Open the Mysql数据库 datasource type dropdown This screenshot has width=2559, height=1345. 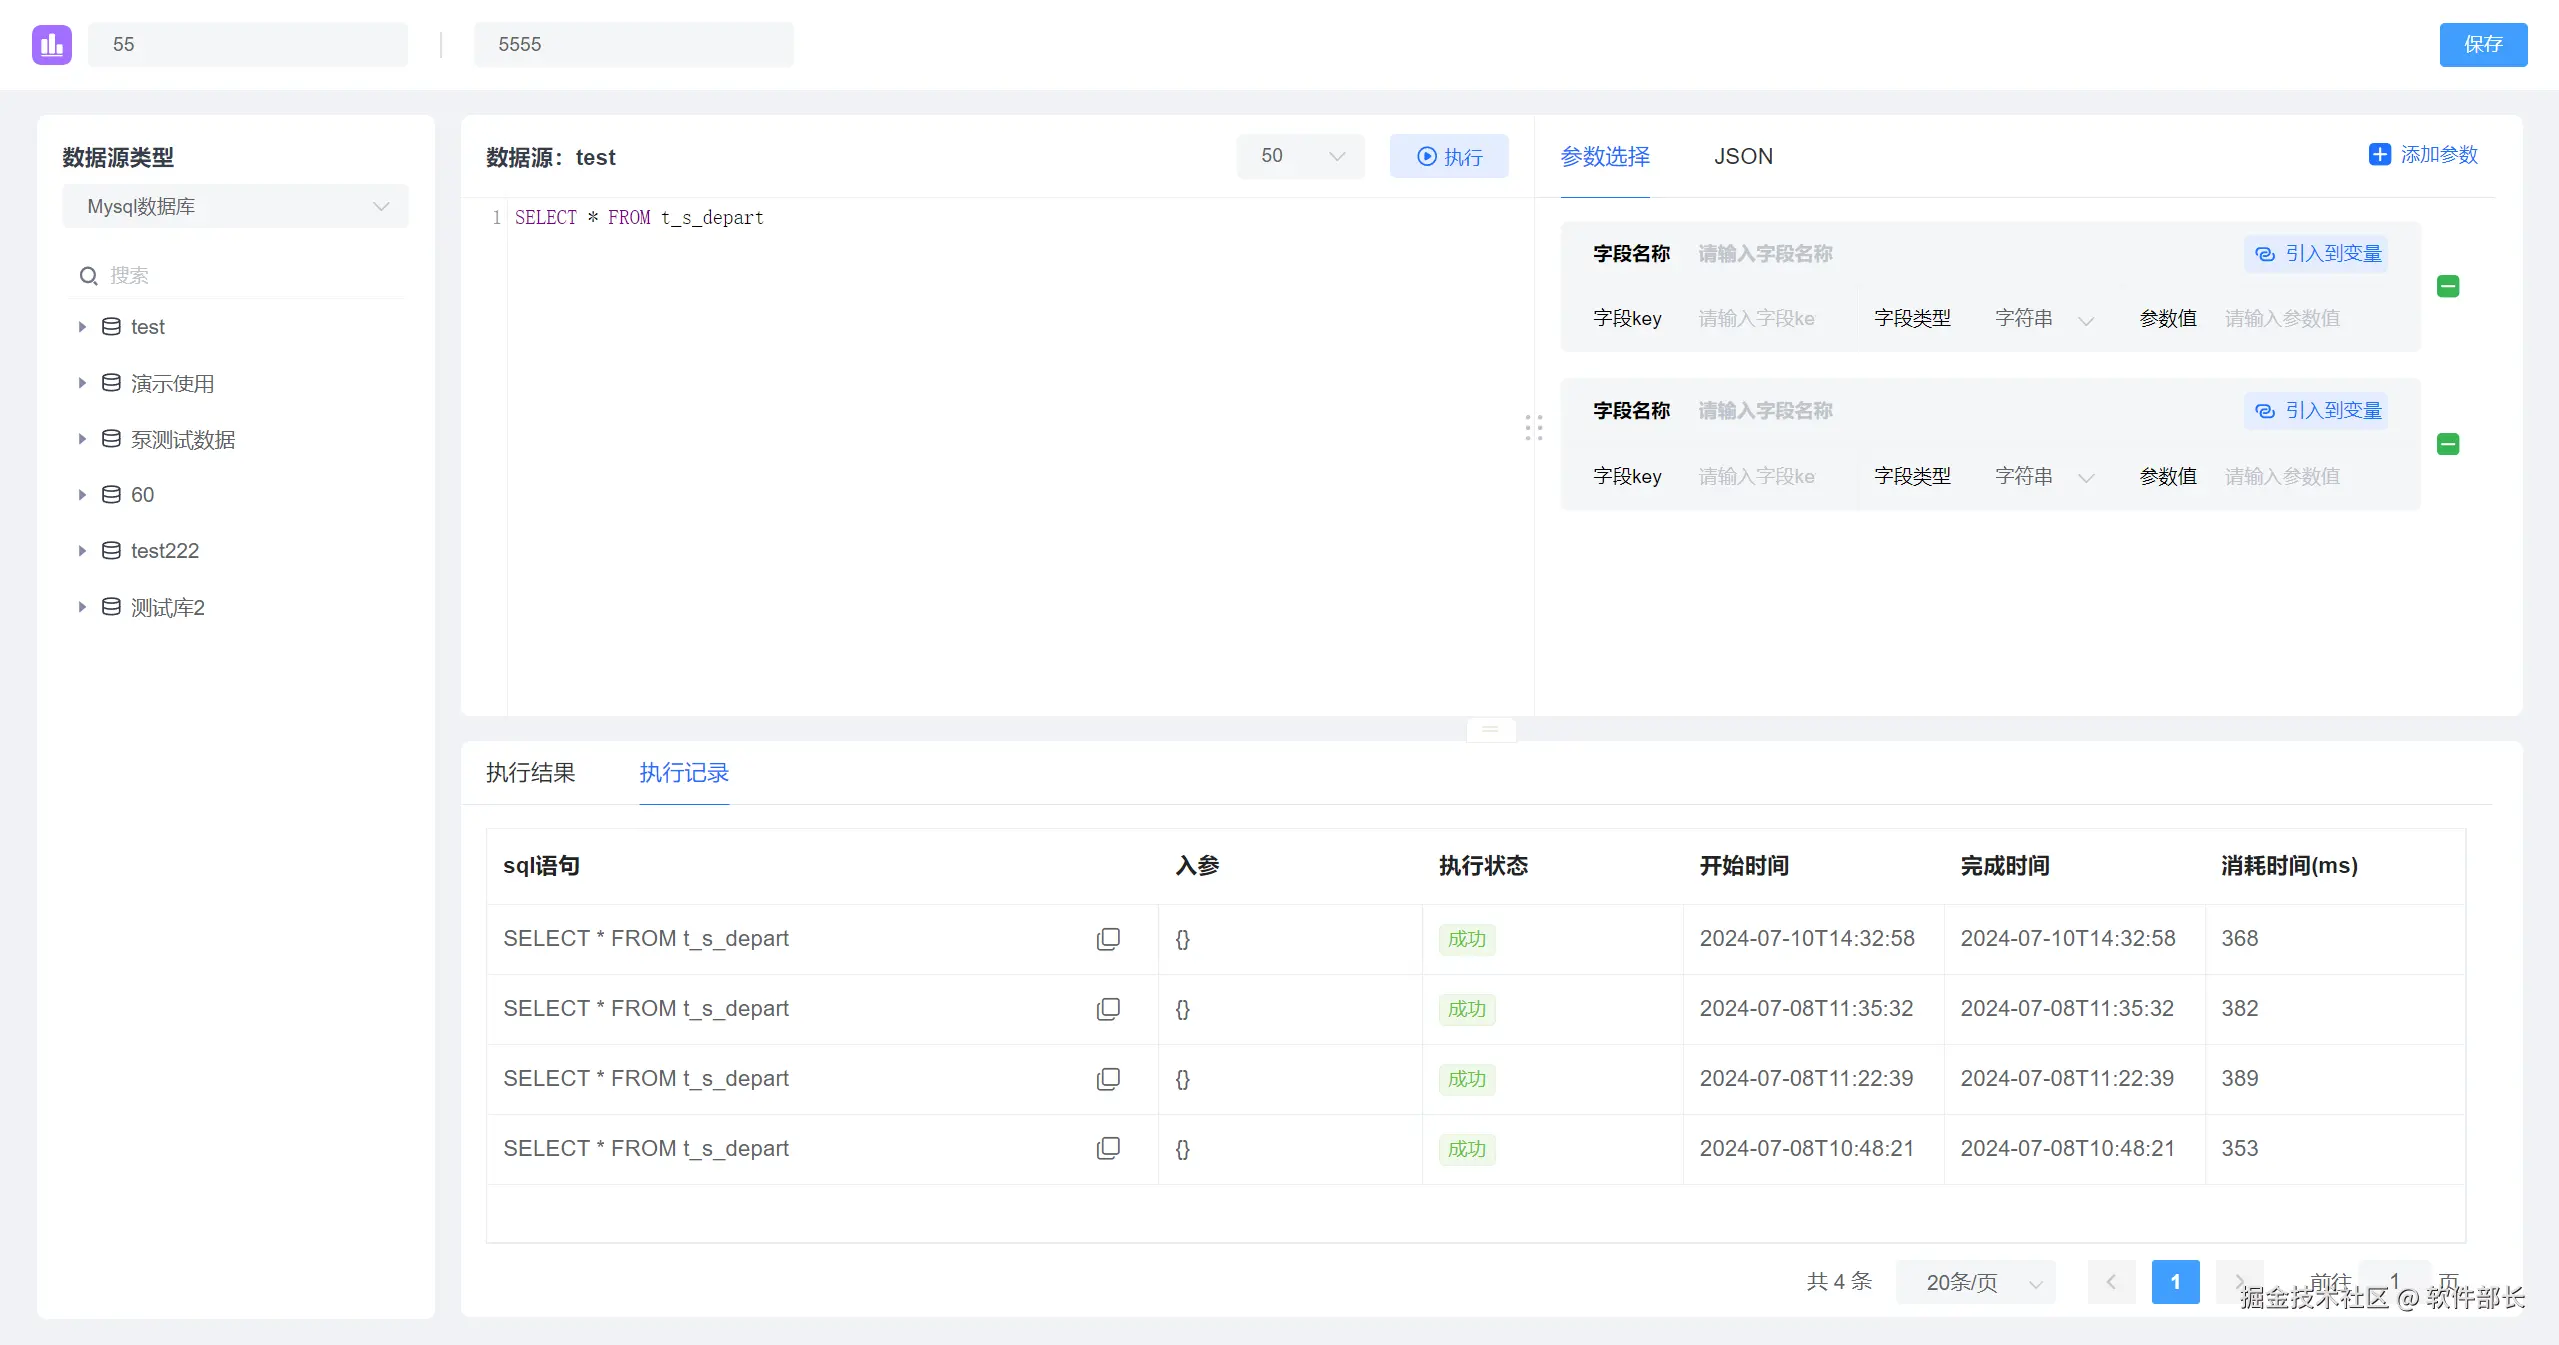click(235, 207)
